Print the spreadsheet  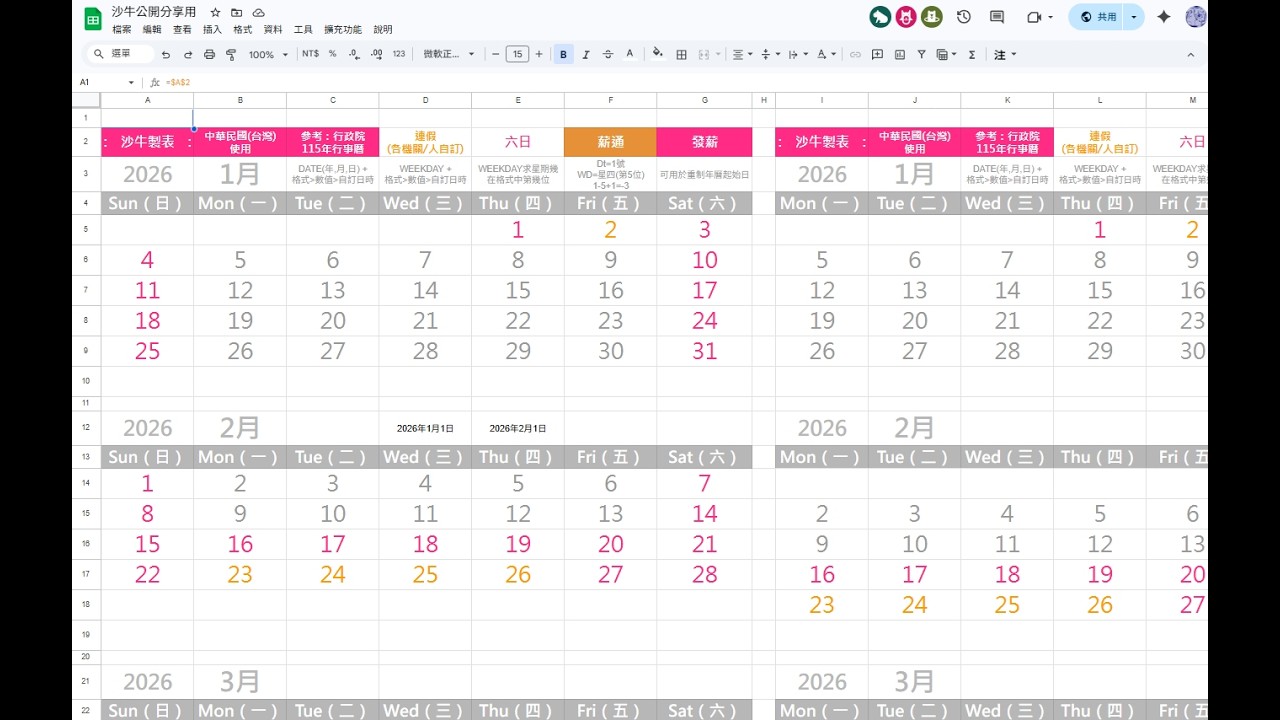click(209, 54)
